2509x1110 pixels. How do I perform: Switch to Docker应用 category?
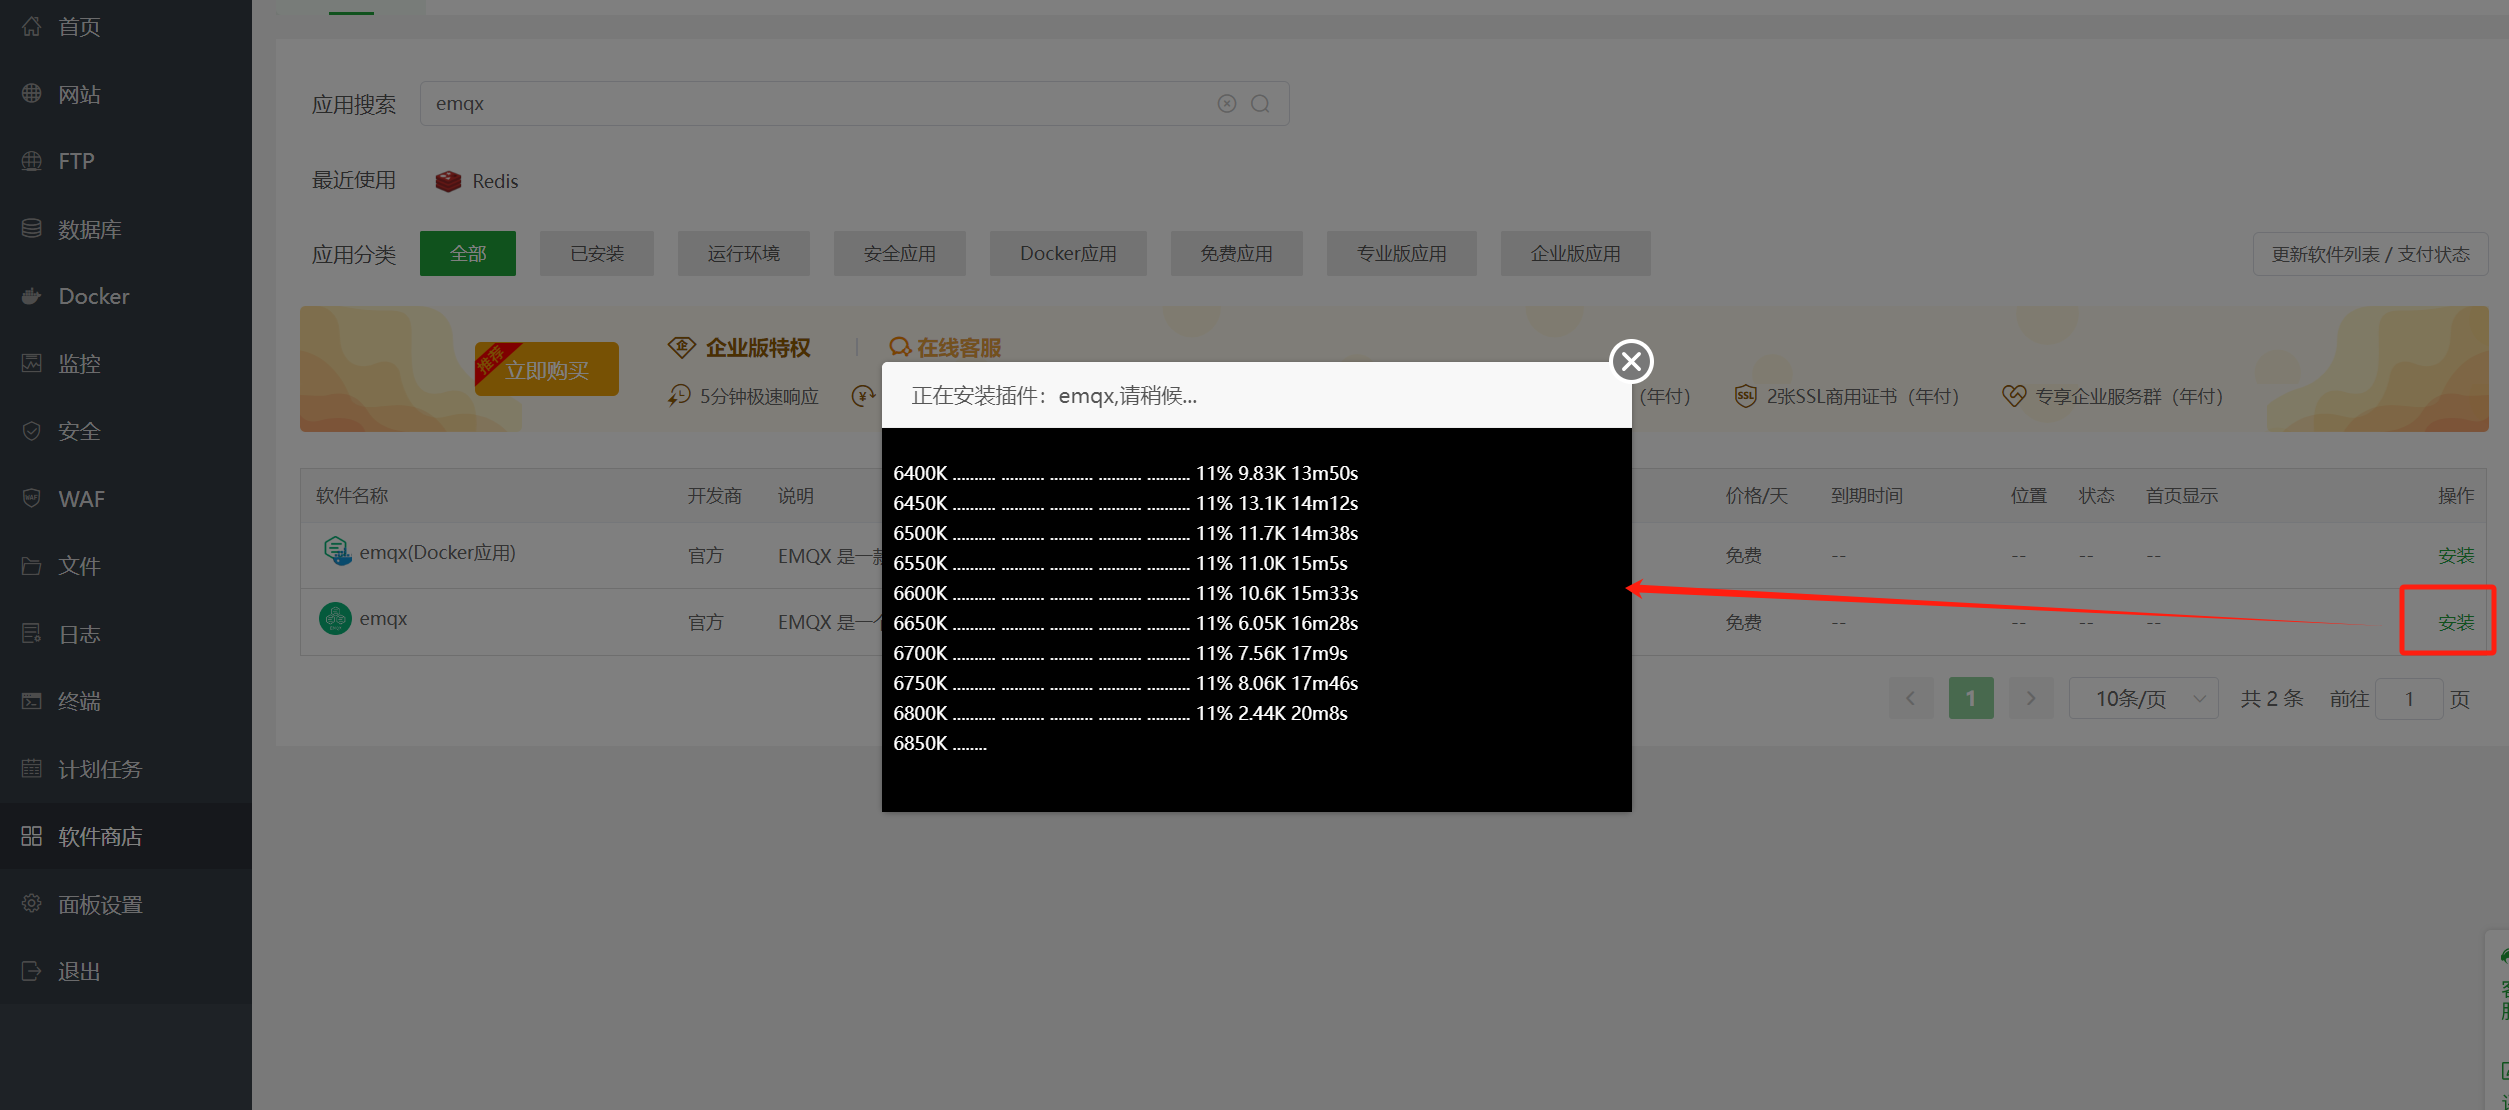[1068, 254]
